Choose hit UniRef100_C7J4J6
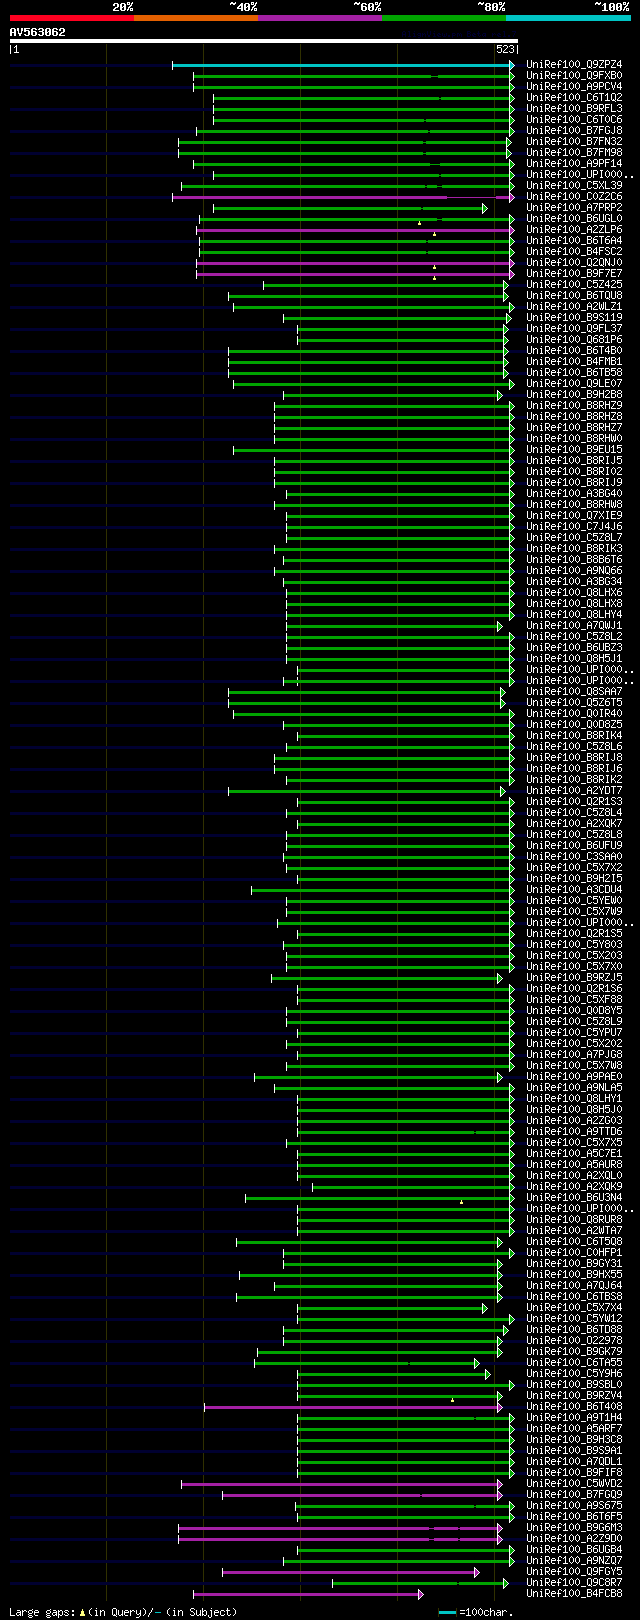Image resolution: width=640 pixels, height=1620 pixels. pos(574,527)
